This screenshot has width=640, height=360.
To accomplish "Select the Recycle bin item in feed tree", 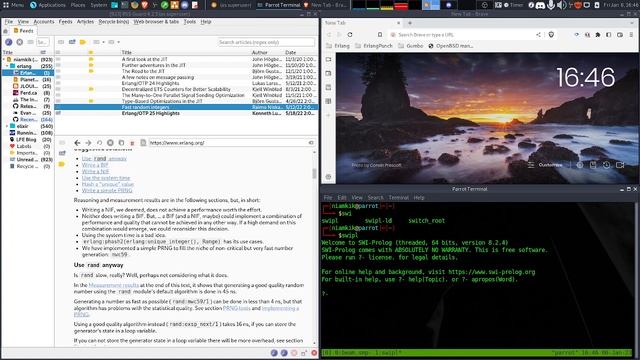I will (x=27, y=166).
